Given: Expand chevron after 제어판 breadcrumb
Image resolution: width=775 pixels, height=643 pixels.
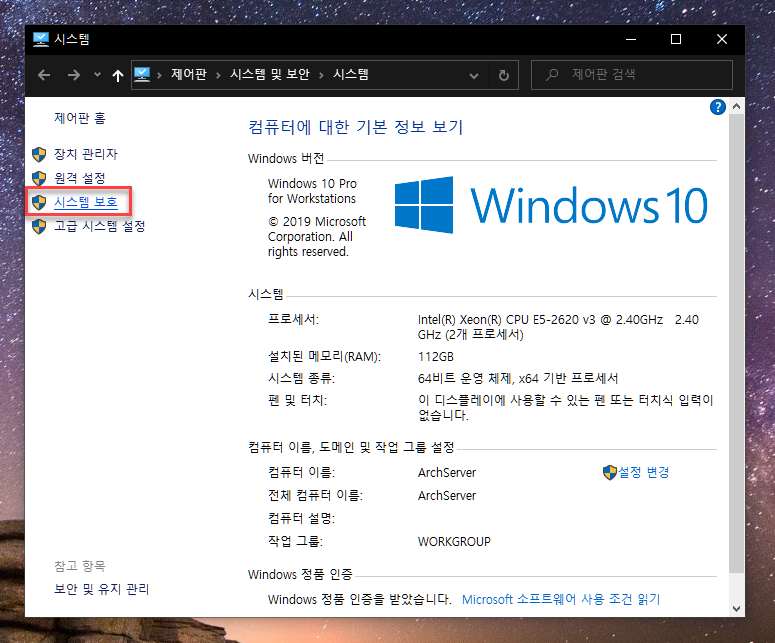Looking at the screenshot, I should 218,75.
